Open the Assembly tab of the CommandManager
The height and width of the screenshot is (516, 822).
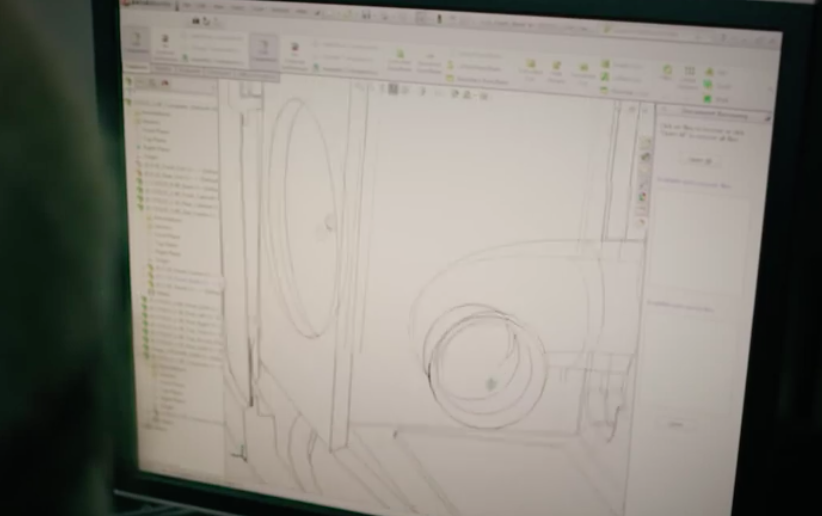pos(137,66)
